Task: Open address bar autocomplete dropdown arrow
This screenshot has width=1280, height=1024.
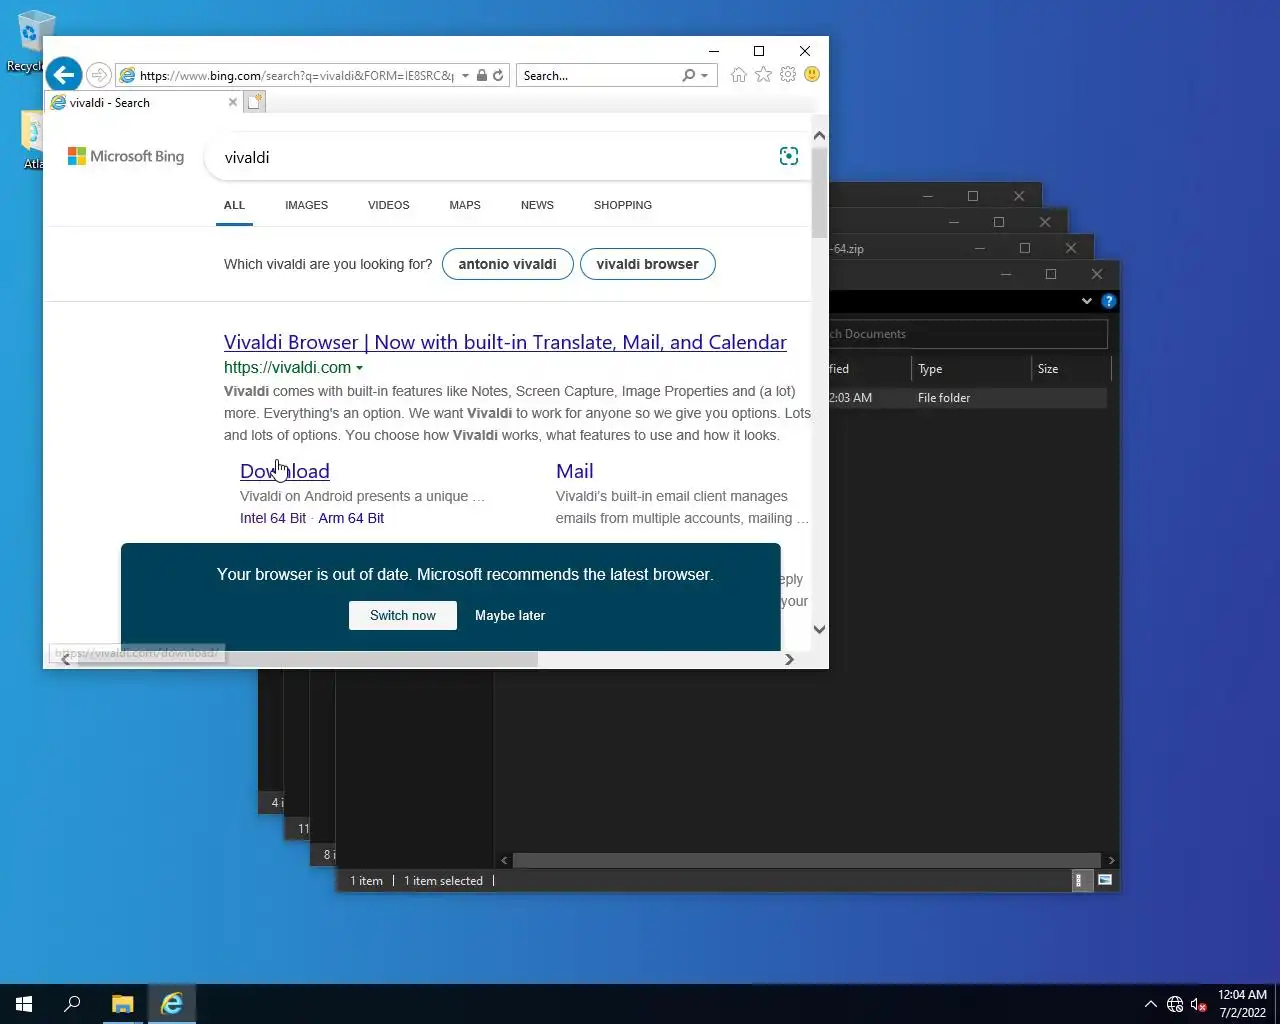Action: pyautogui.click(x=465, y=75)
